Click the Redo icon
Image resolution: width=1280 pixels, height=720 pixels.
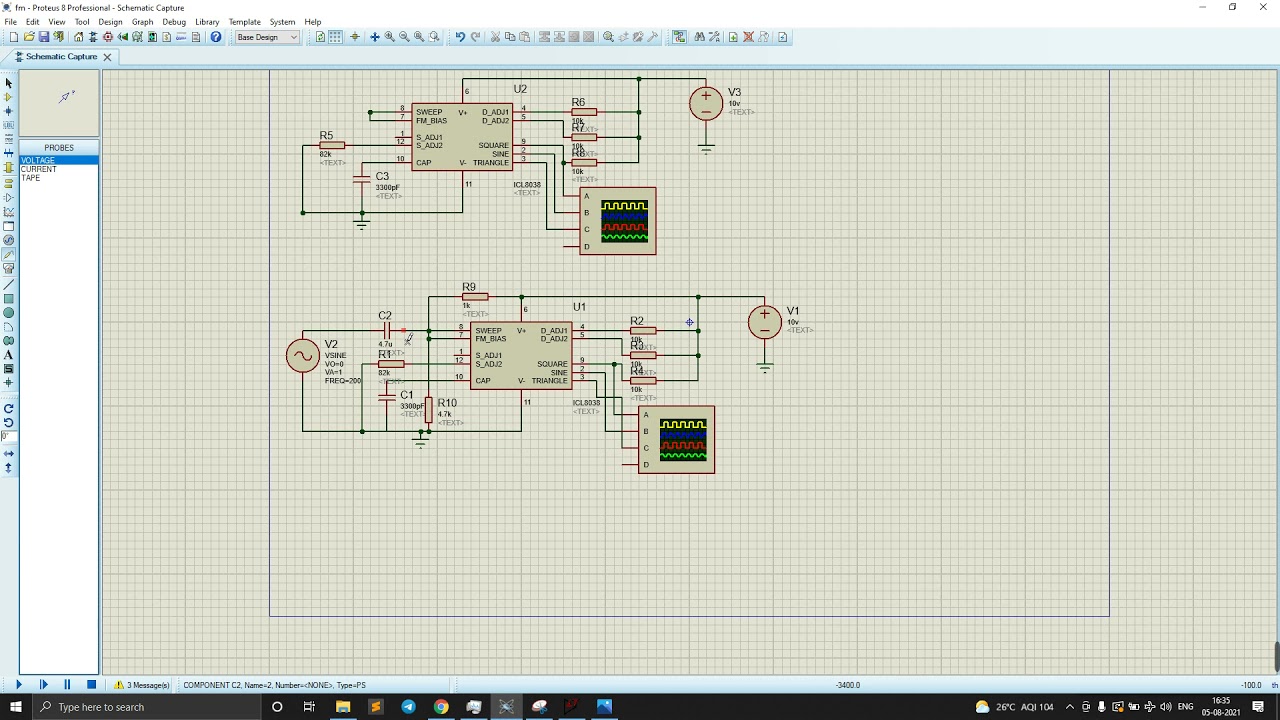point(474,37)
